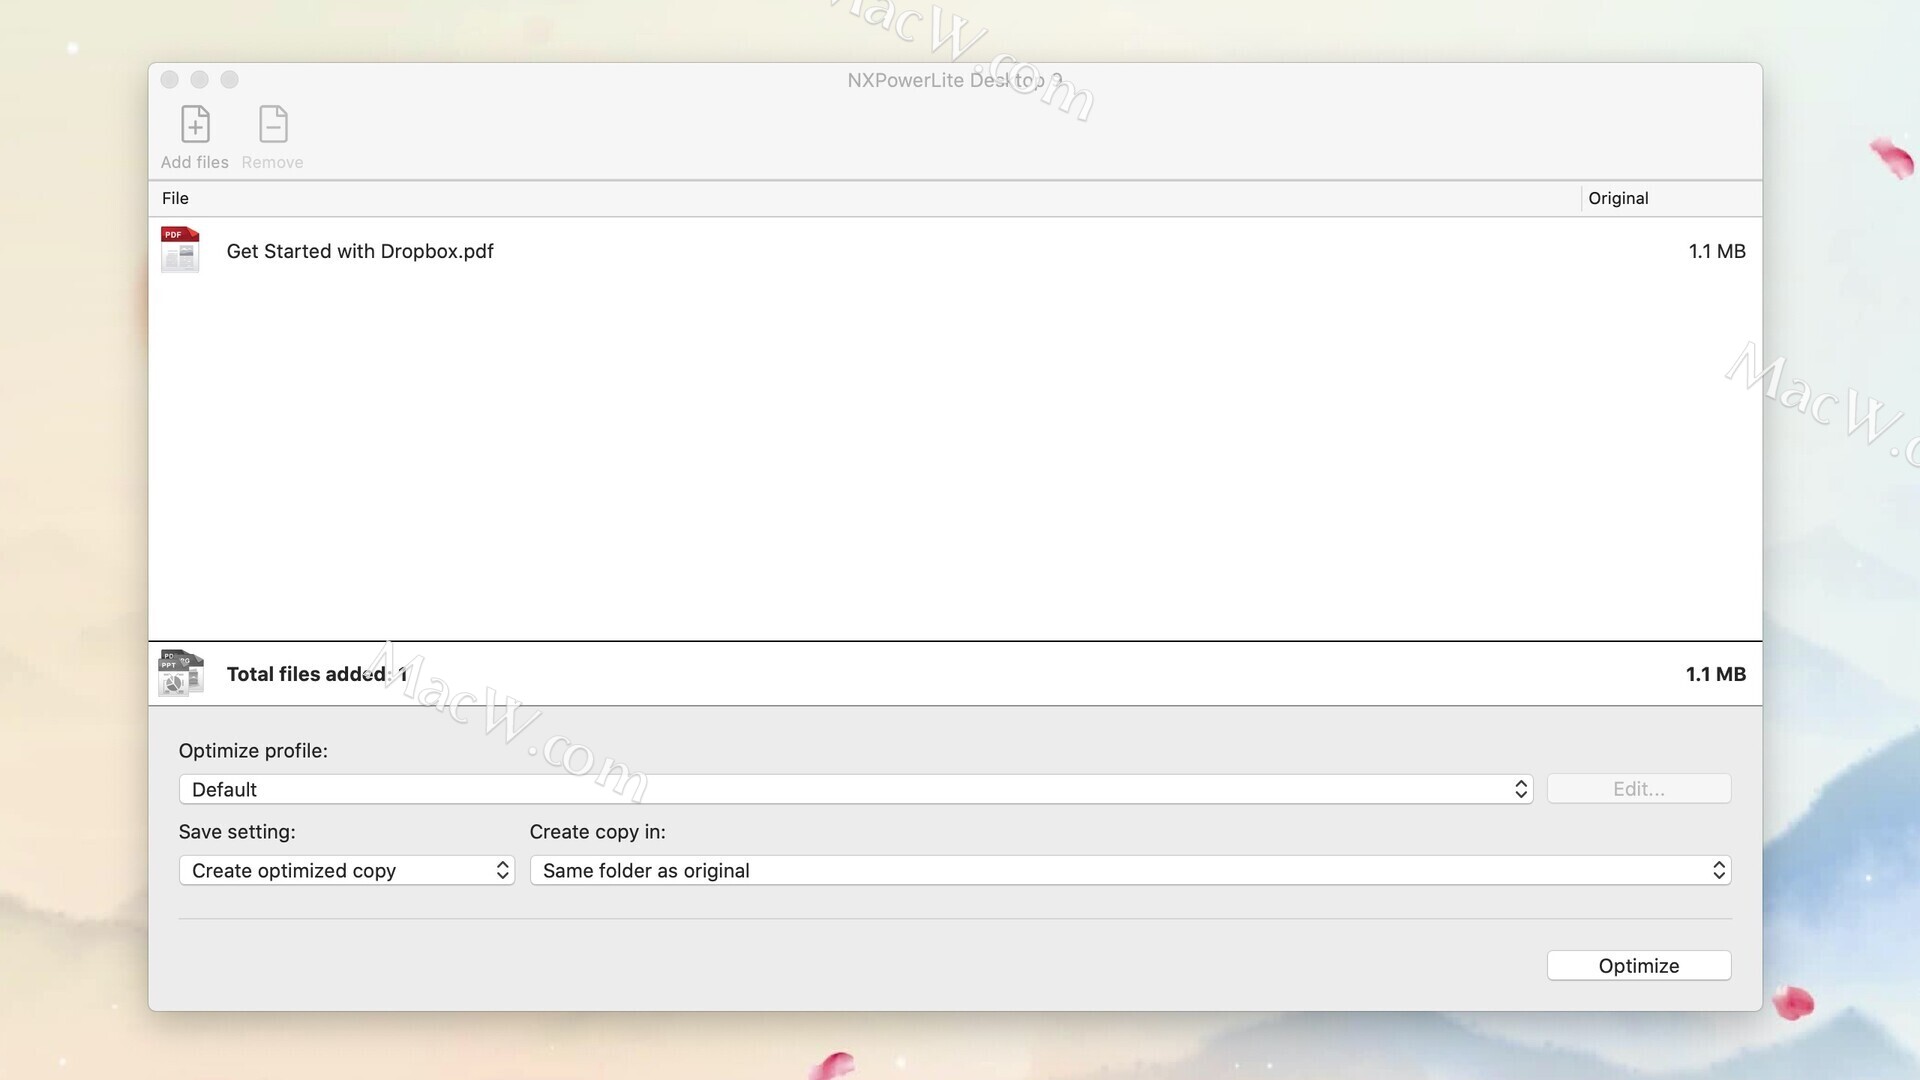The image size is (1920, 1080).
Task: Click the Create copy in: label
Action: (597, 832)
